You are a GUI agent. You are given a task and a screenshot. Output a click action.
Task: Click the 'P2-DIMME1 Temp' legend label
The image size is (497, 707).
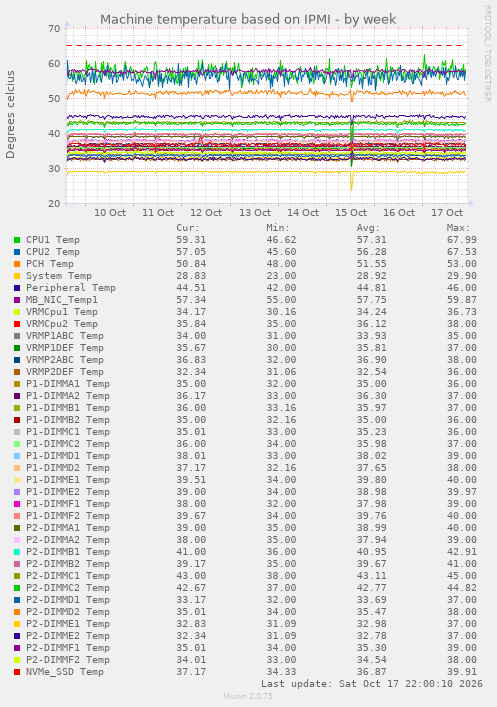click(x=68, y=624)
